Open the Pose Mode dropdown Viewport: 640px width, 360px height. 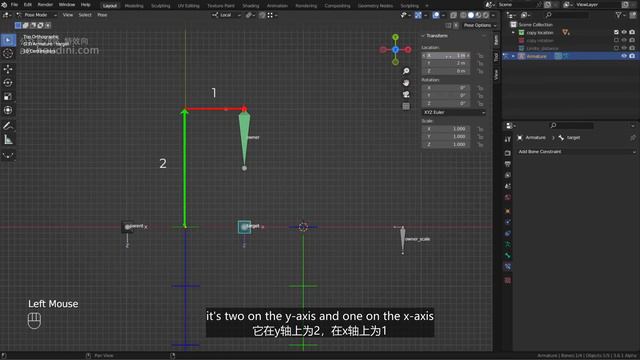pos(36,15)
